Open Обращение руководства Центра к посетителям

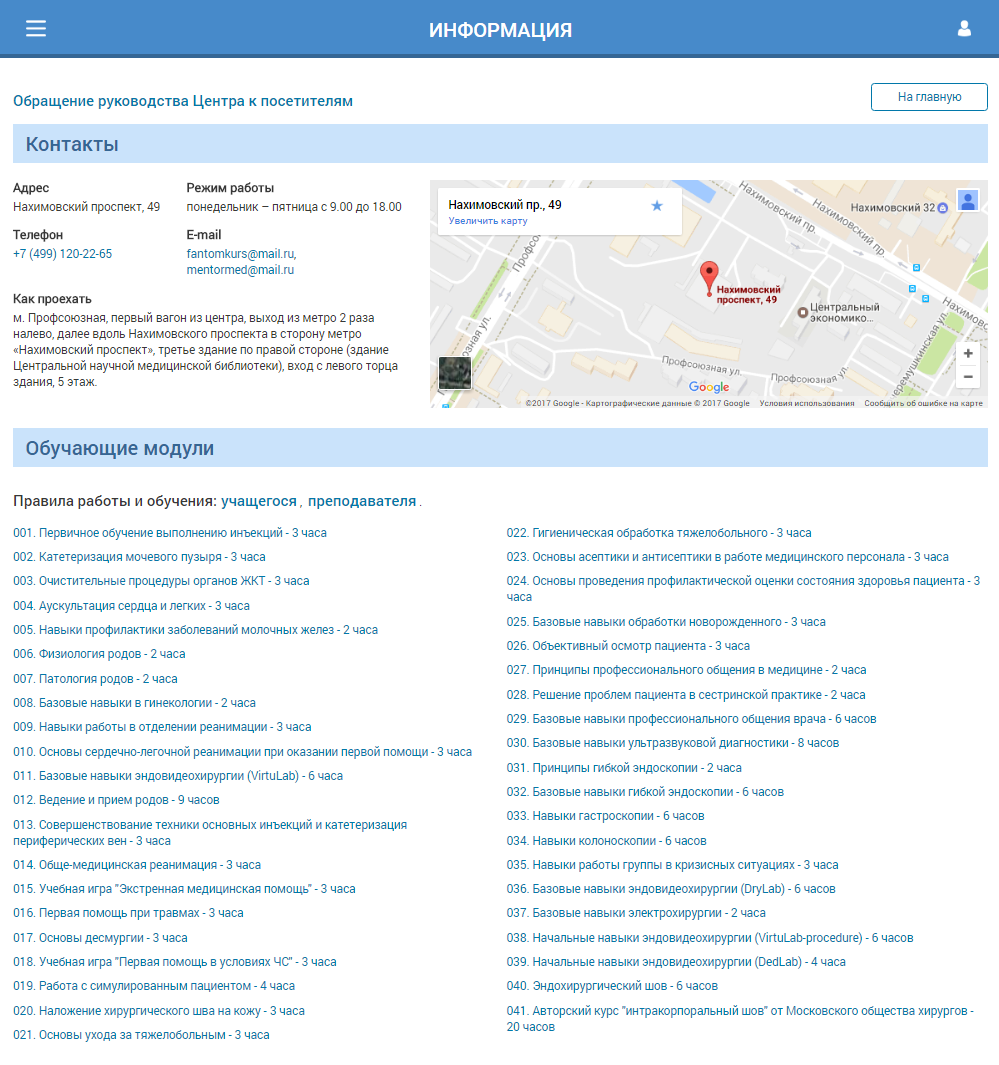tap(183, 101)
